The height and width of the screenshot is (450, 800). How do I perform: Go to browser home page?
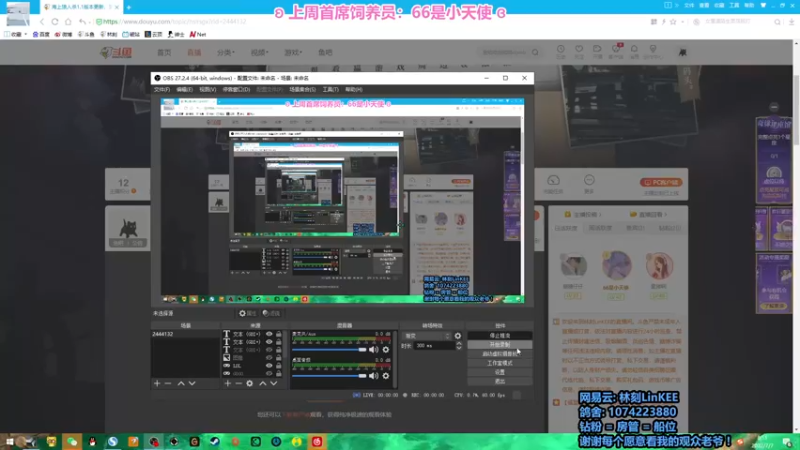click(x=68, y=21)
